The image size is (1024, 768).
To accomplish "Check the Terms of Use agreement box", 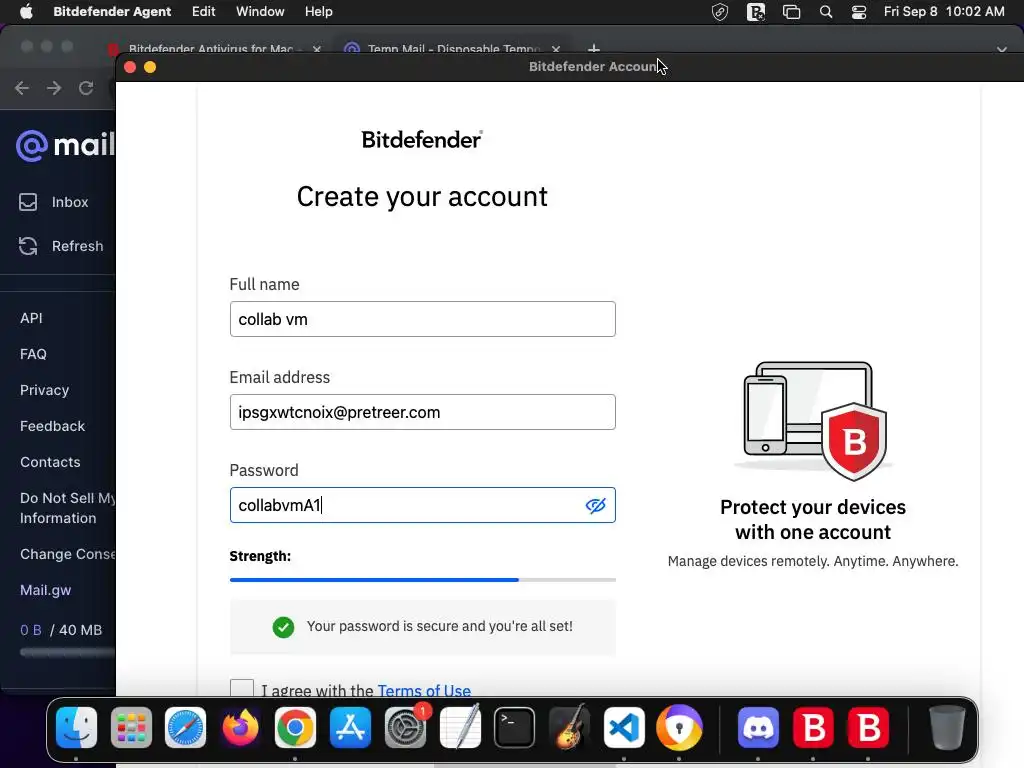I will (242, 688).
